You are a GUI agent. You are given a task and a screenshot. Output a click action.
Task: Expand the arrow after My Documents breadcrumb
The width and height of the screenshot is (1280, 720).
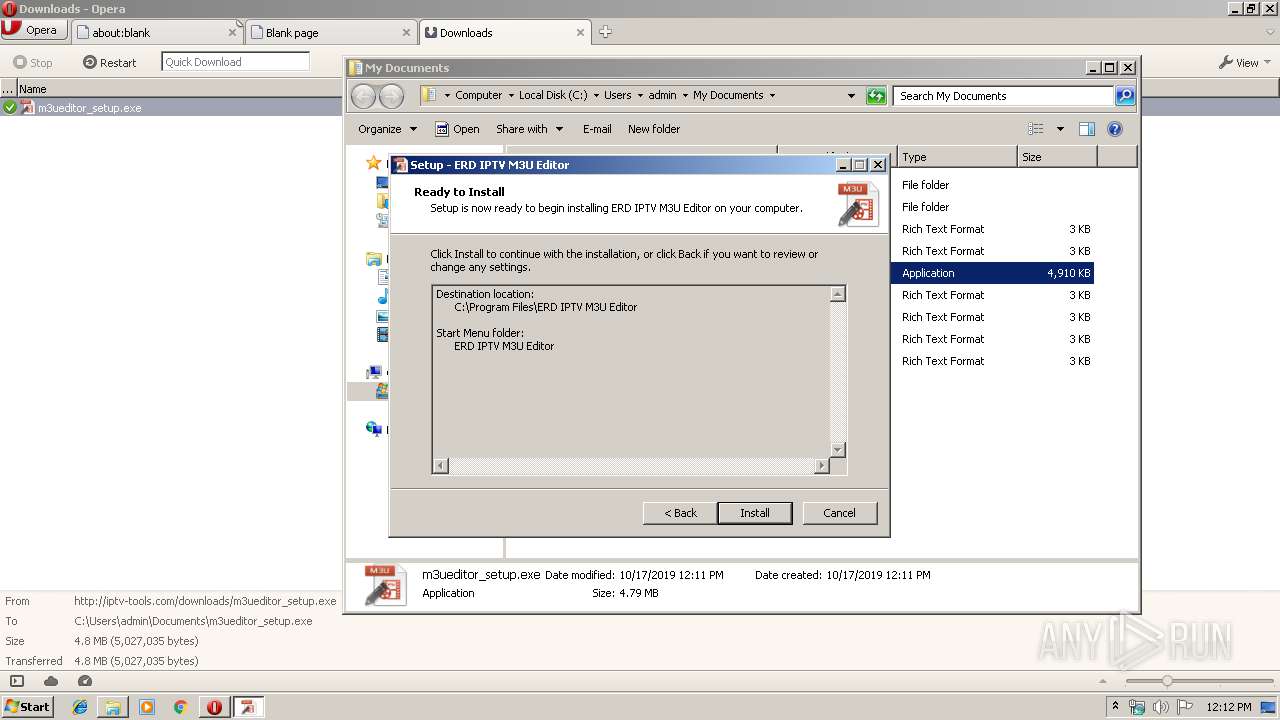click(x=772, y=96)
